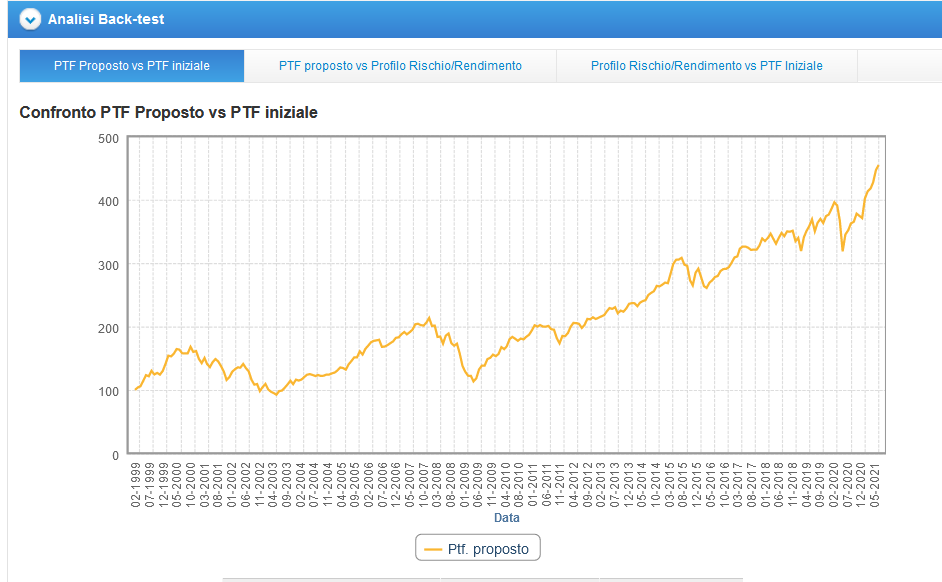Click the line's final peak near 450
Image resolution: width=942 pixels, height=582 pixels.
coord(878,166)
